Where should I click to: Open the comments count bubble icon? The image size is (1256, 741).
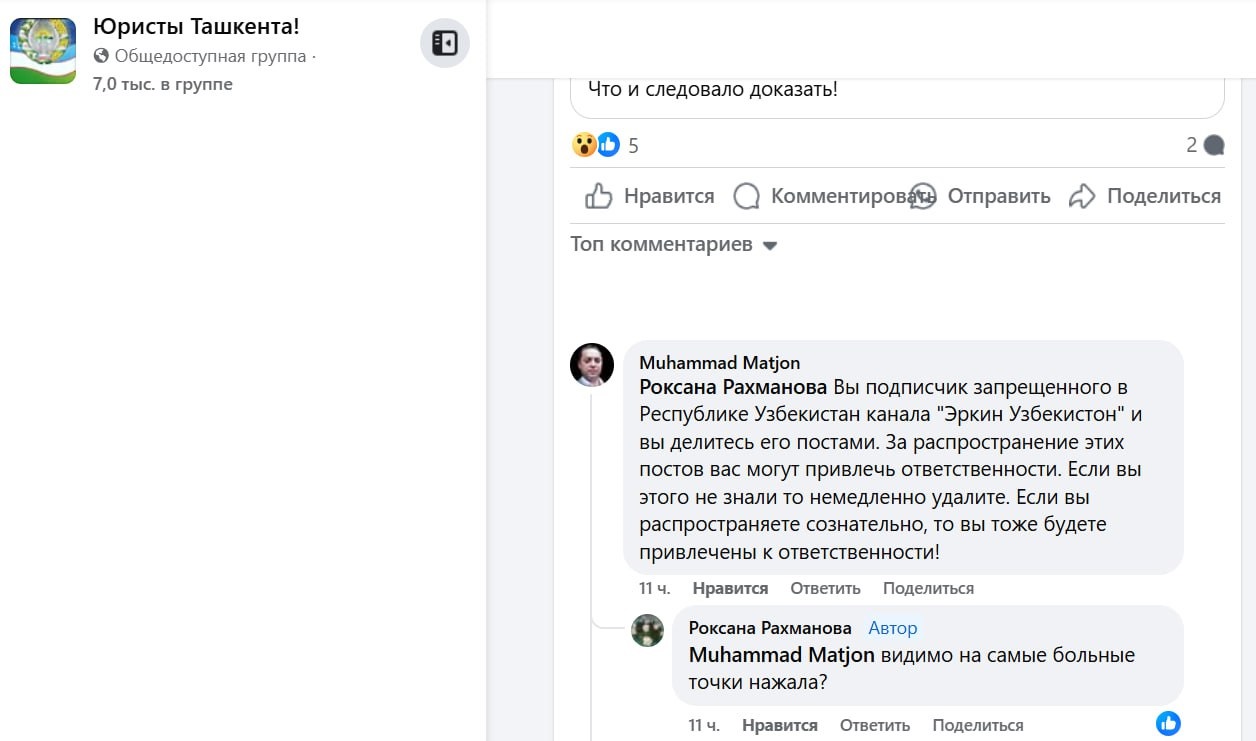(1214, 146)
